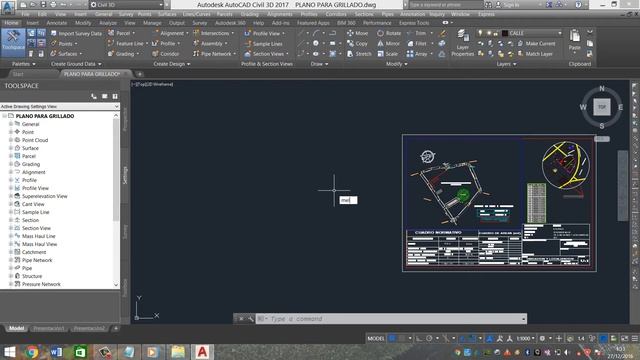Toggle MODEL space button in status bar

point(376,338)
